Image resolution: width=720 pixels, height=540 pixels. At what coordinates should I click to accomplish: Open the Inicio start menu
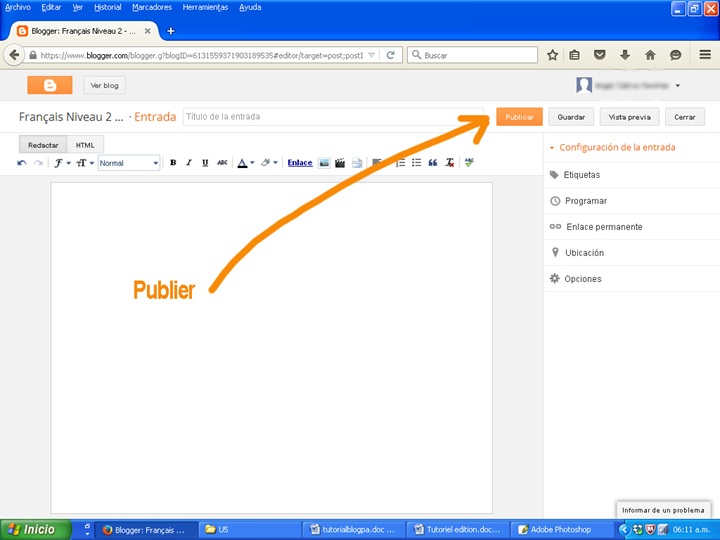point(35,529)
